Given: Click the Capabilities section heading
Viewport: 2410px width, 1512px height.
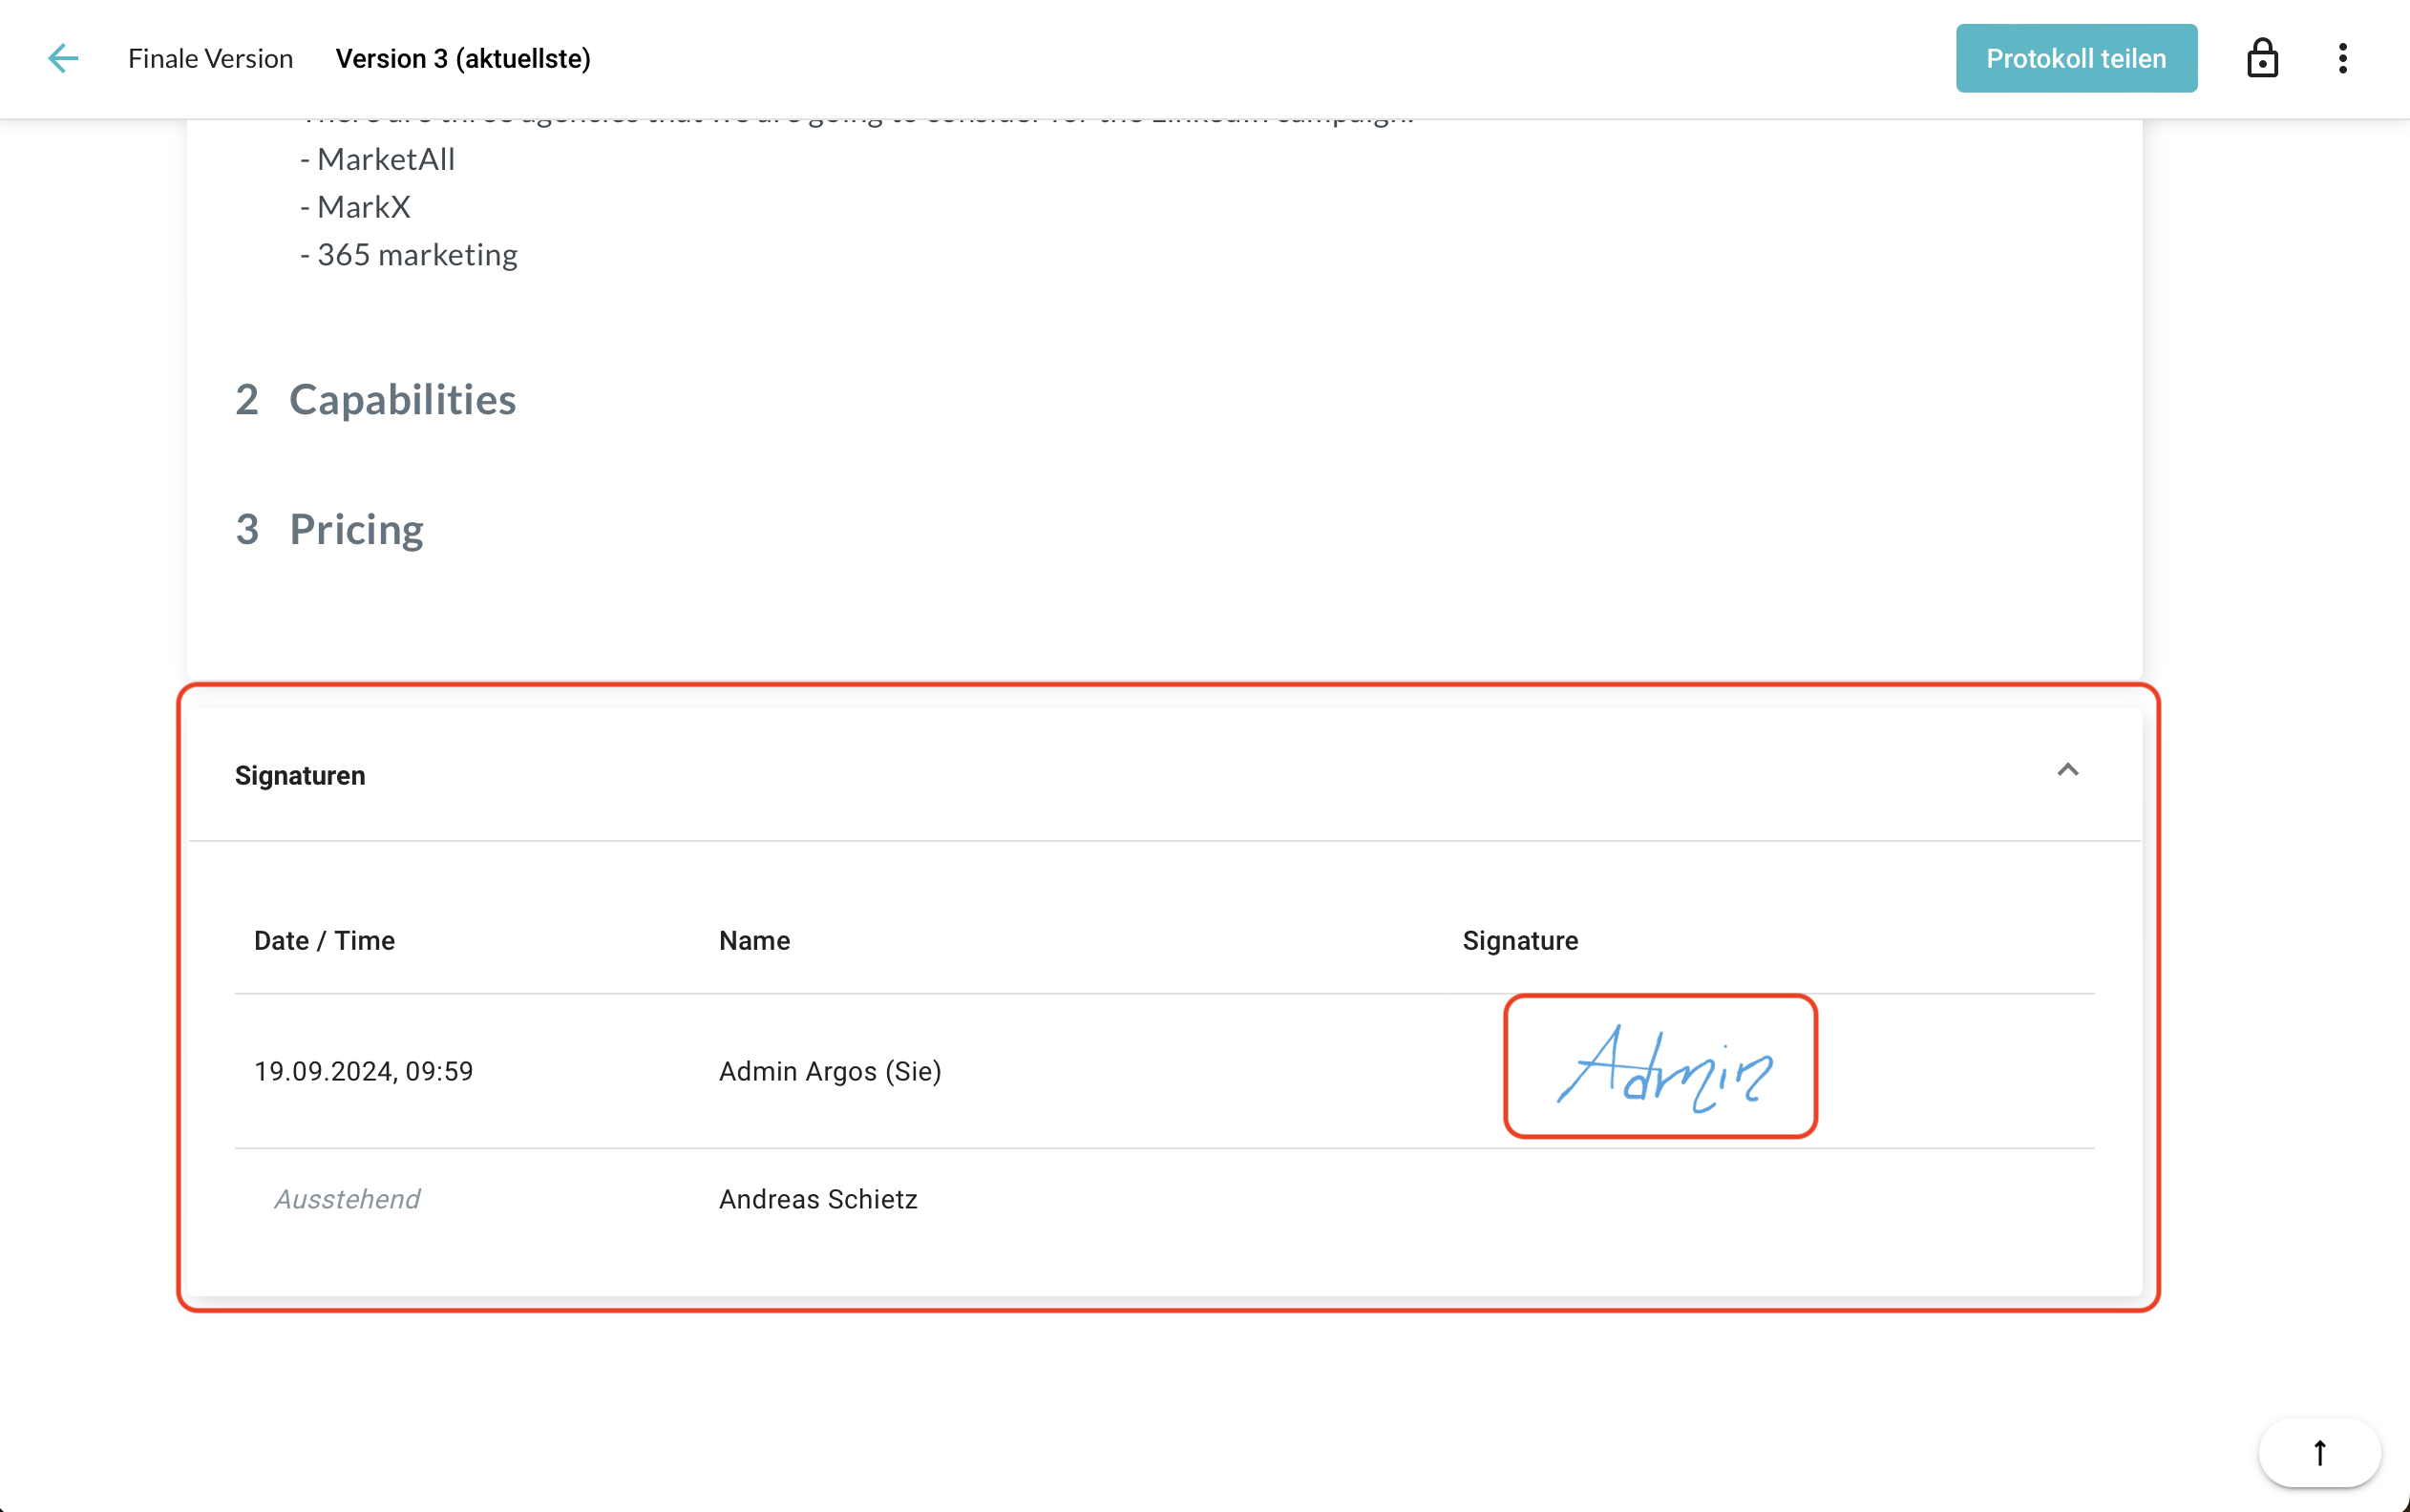Looking at the screenshot, I should [x=402, y=400].
